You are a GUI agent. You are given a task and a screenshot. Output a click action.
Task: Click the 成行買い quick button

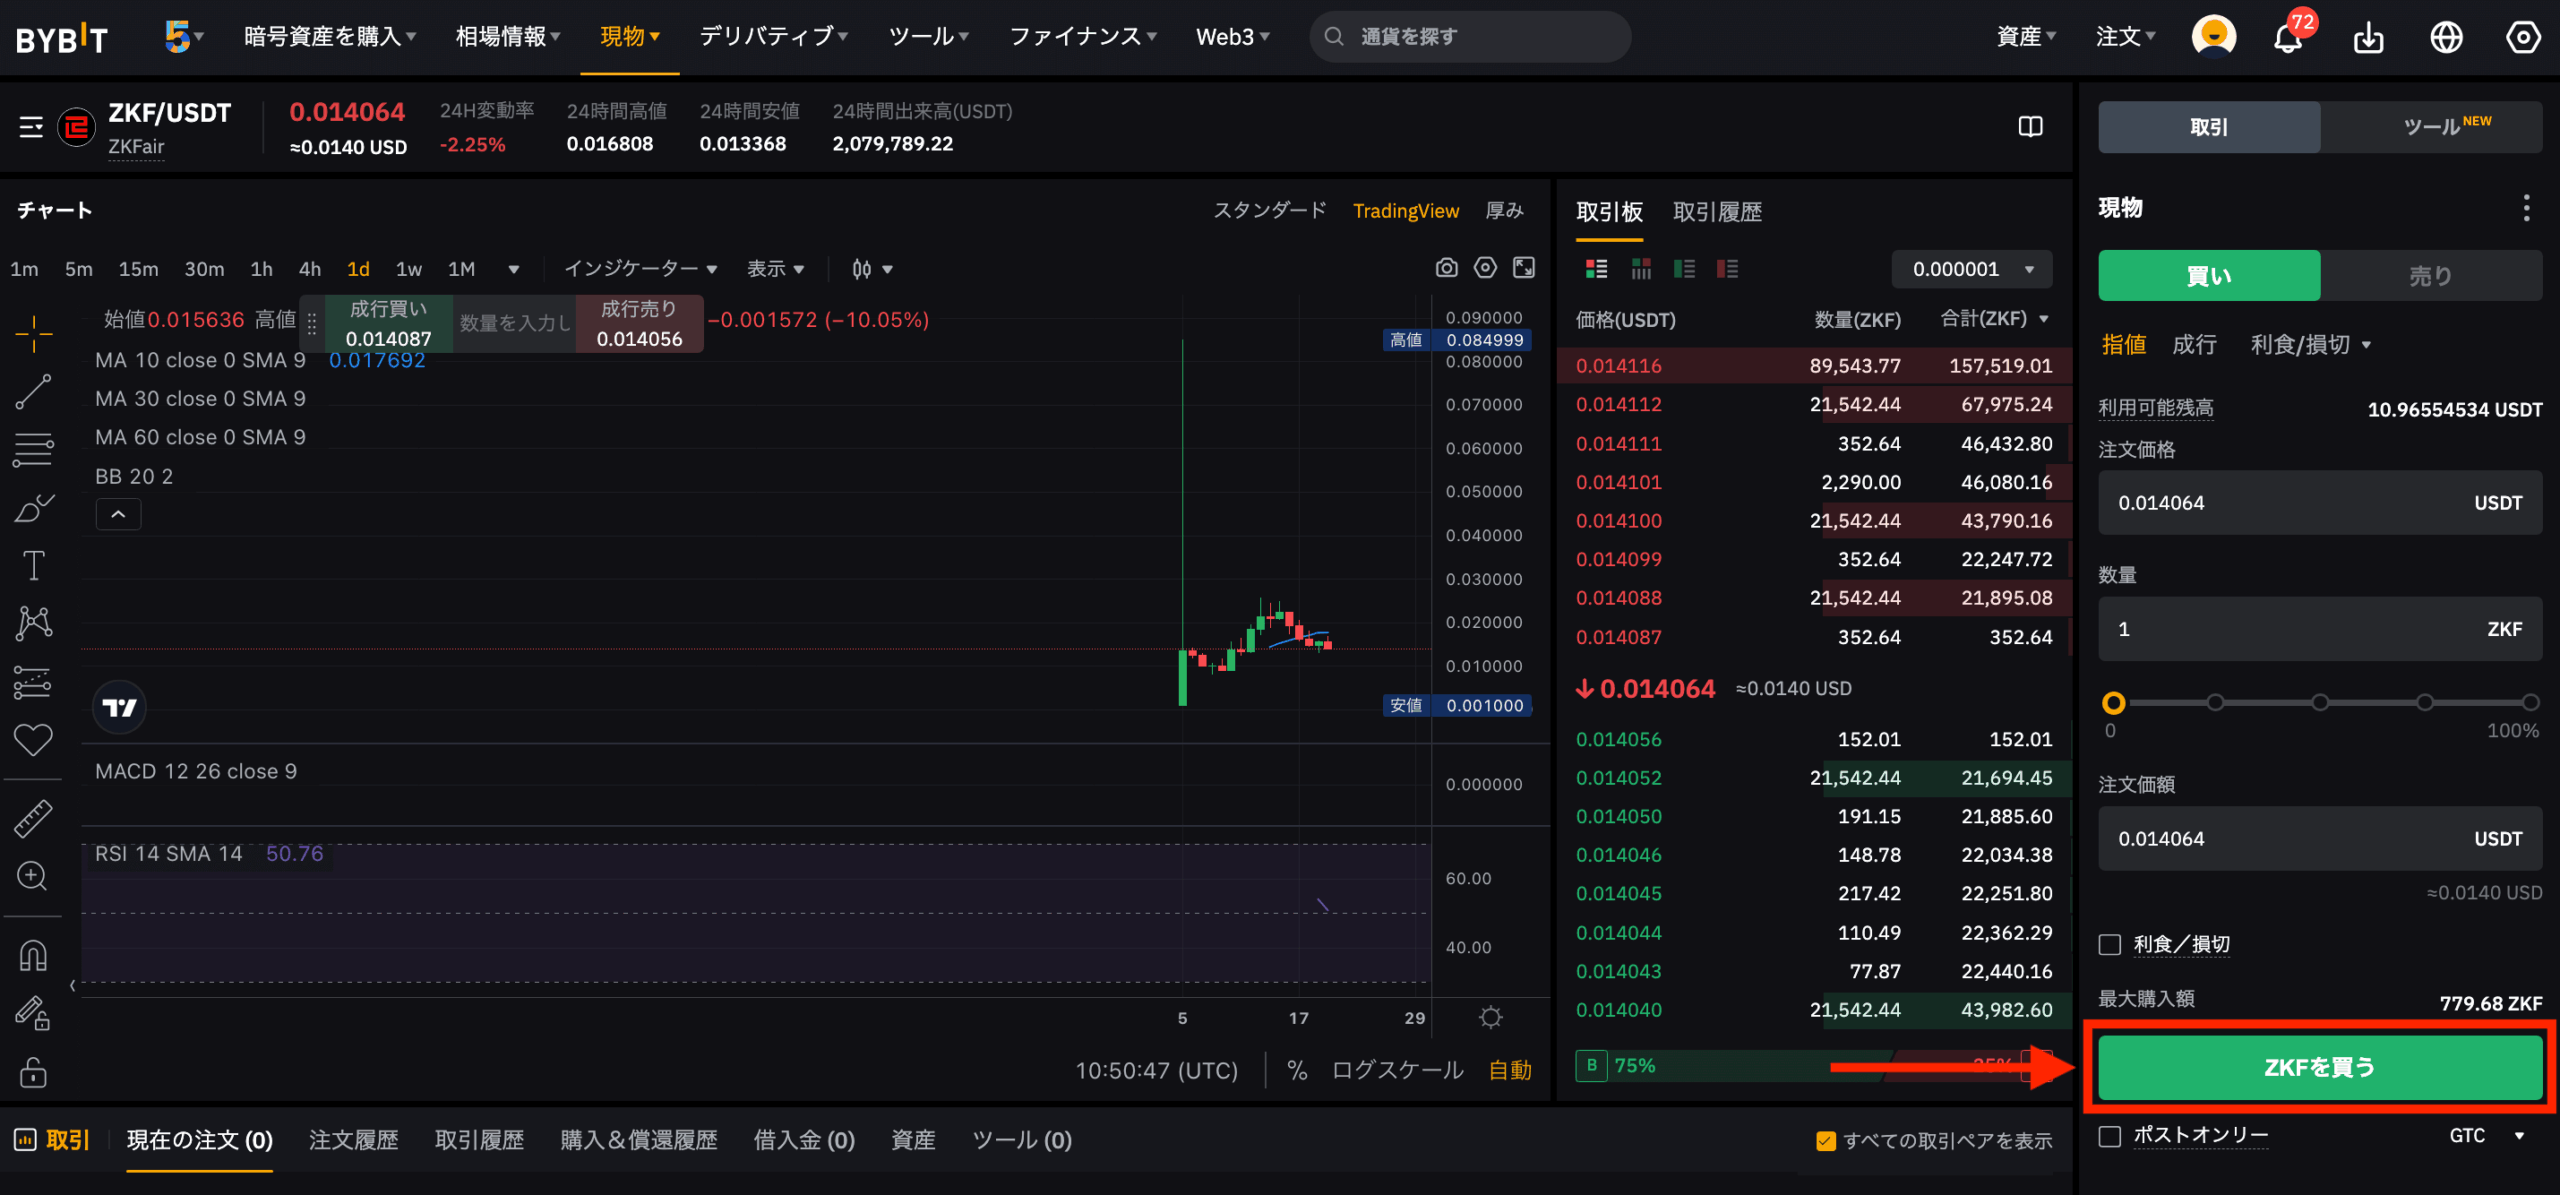[x=388, y=324]
